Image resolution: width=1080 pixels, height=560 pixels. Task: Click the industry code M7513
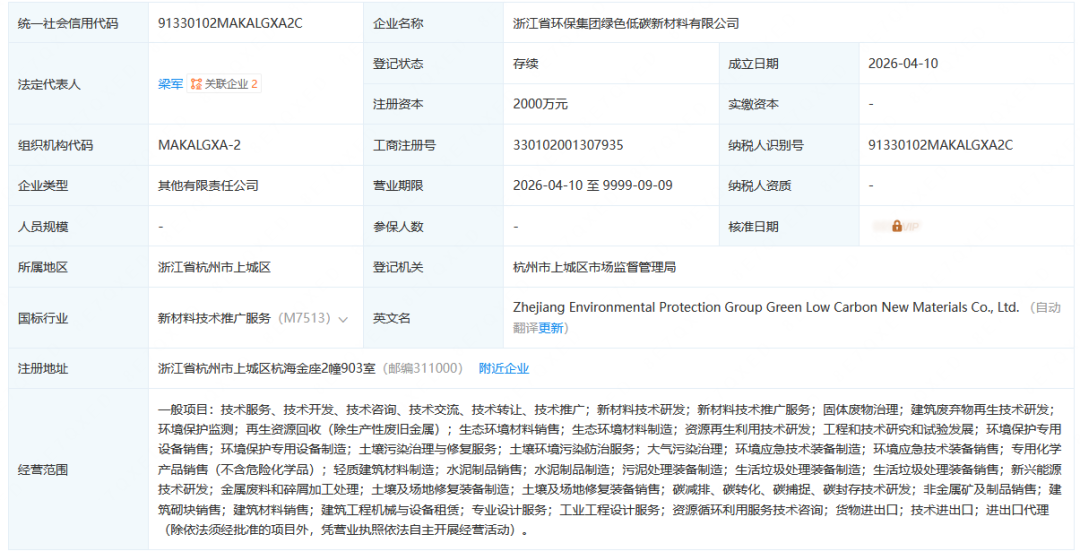pyautogui.click(x=304, y=318)
